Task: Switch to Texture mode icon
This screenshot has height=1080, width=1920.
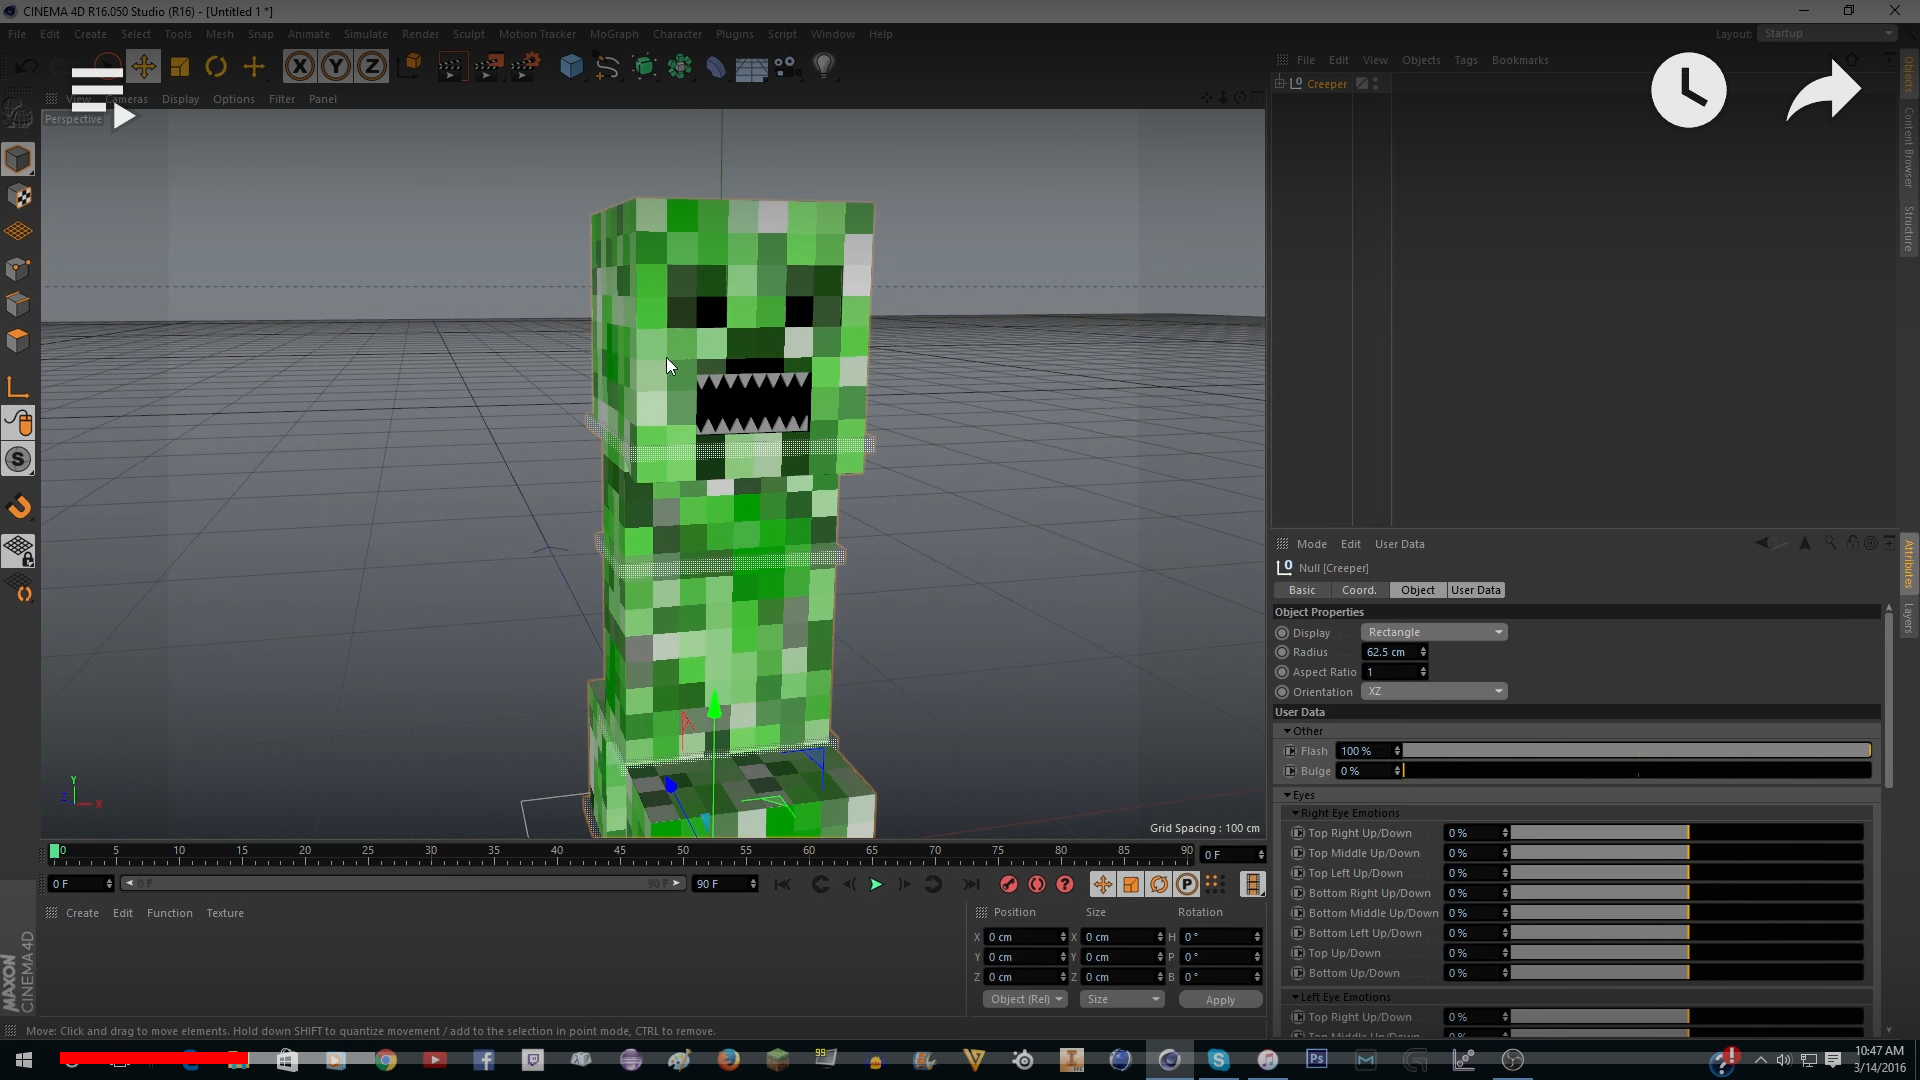Action: [x=18, y=196]
